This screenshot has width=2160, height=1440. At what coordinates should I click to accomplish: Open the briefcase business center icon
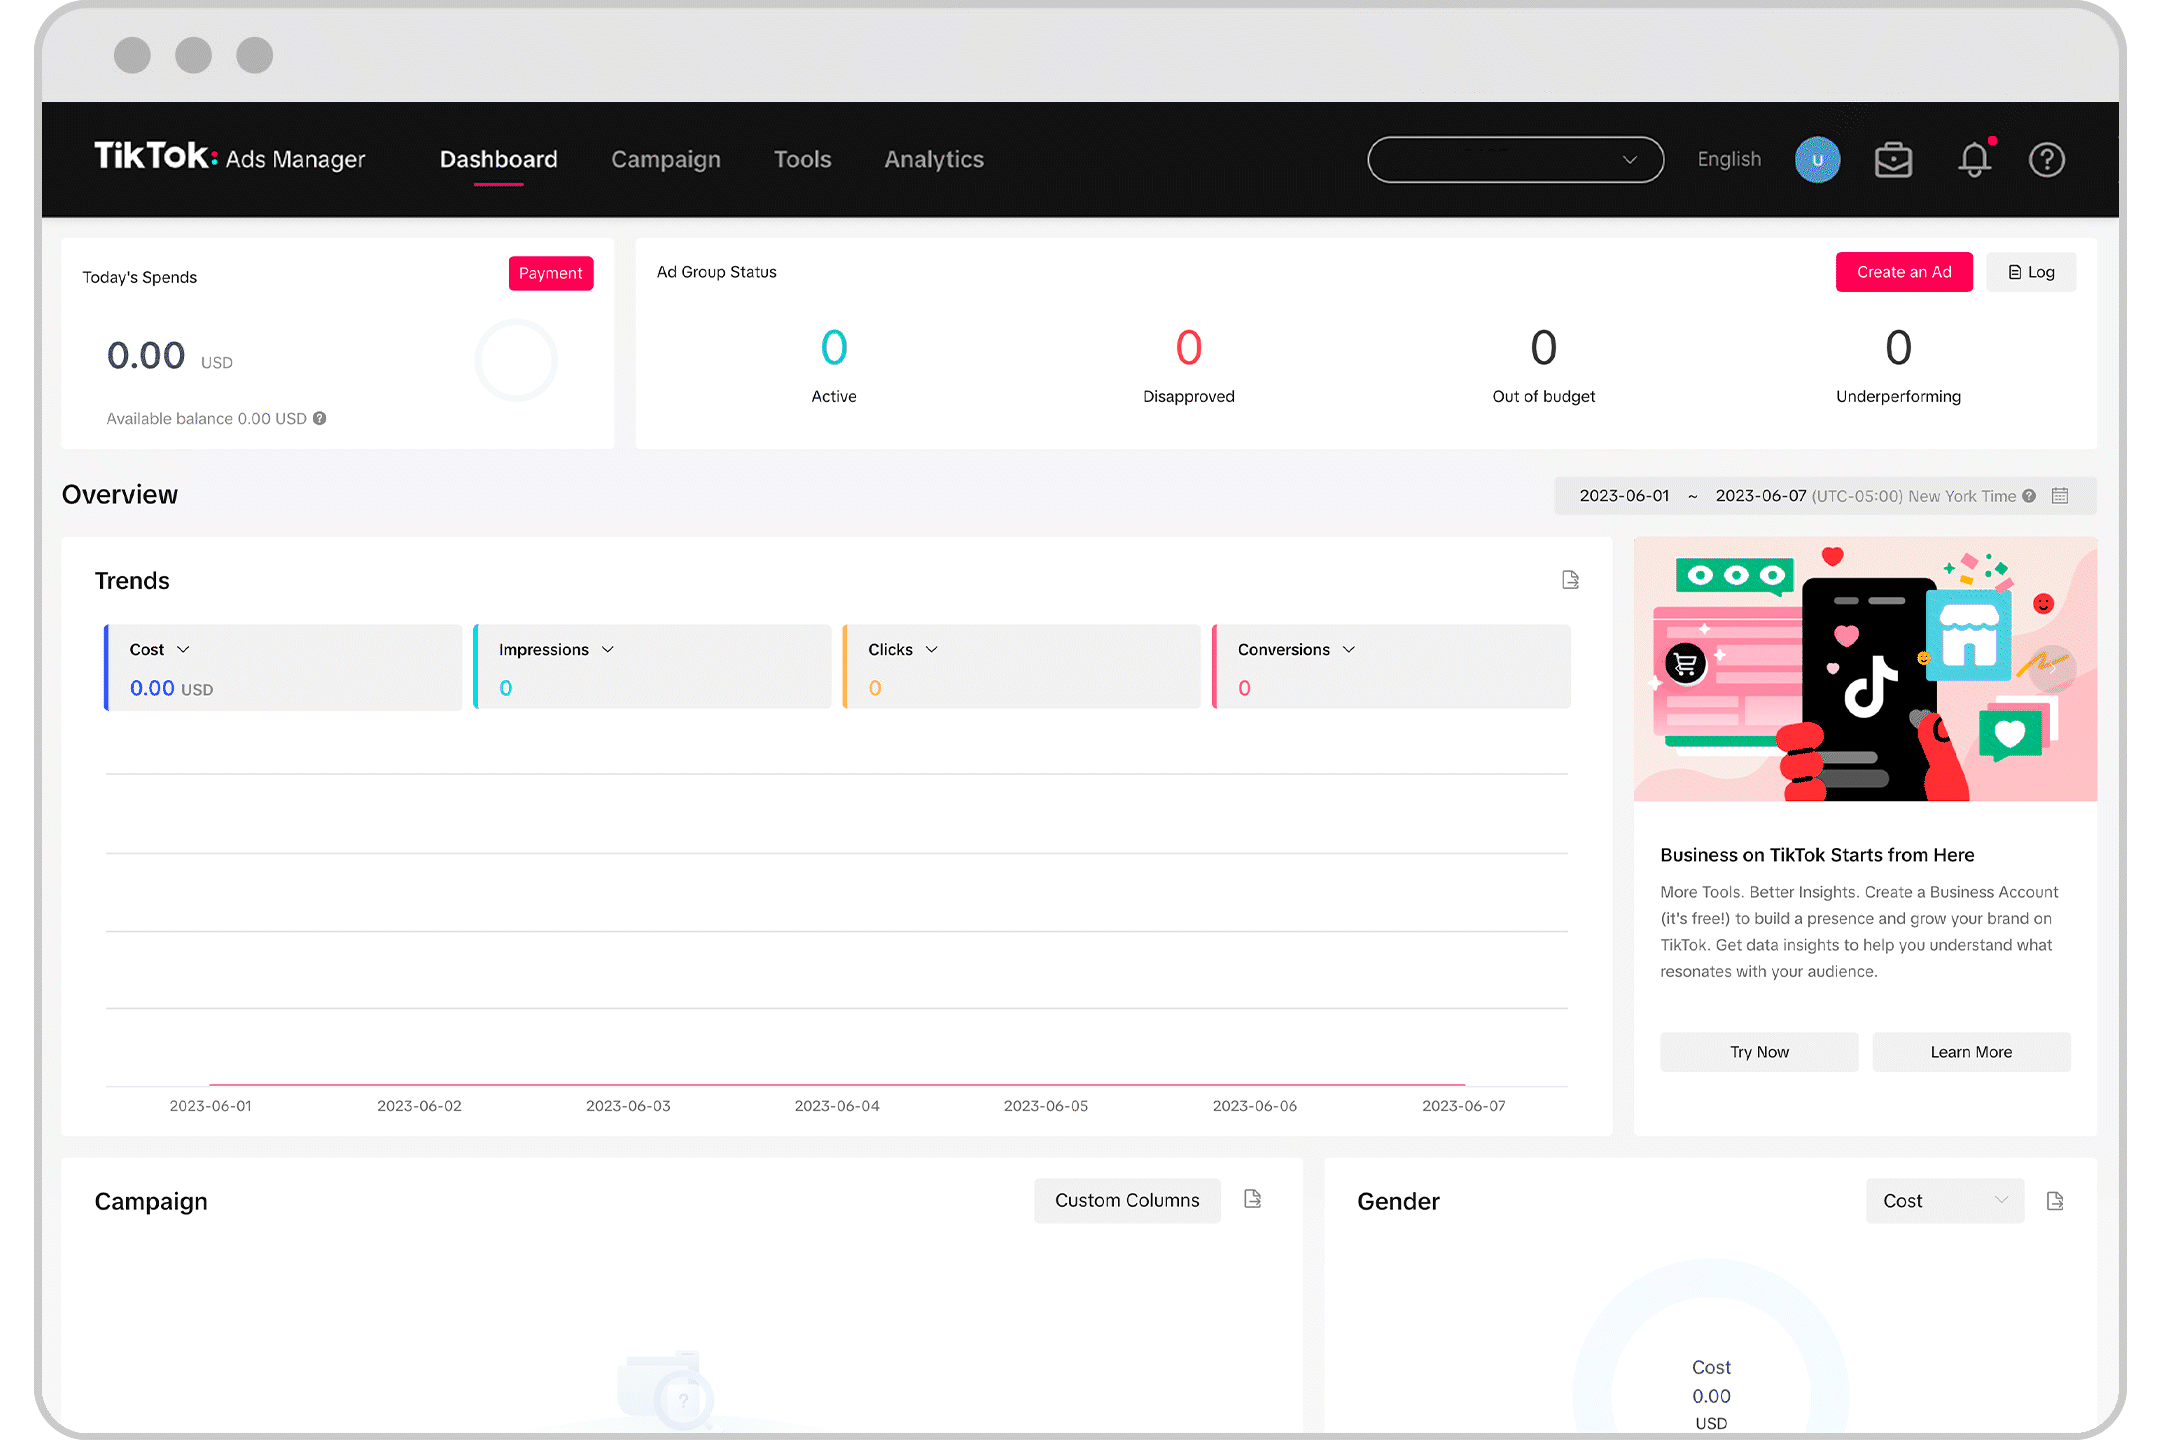[1893, 160]
